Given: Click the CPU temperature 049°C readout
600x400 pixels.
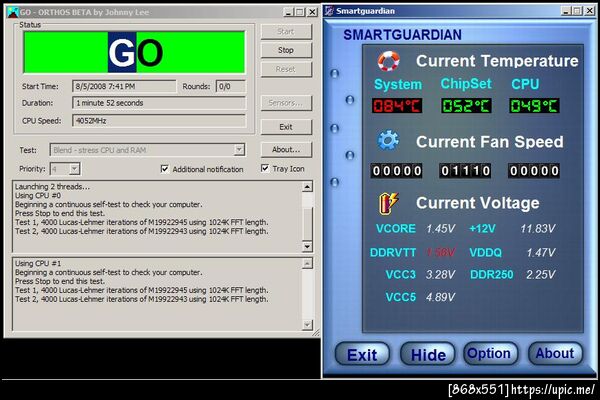Looking at the screenshot, I should pyautogui.click(x=534, y=106).
